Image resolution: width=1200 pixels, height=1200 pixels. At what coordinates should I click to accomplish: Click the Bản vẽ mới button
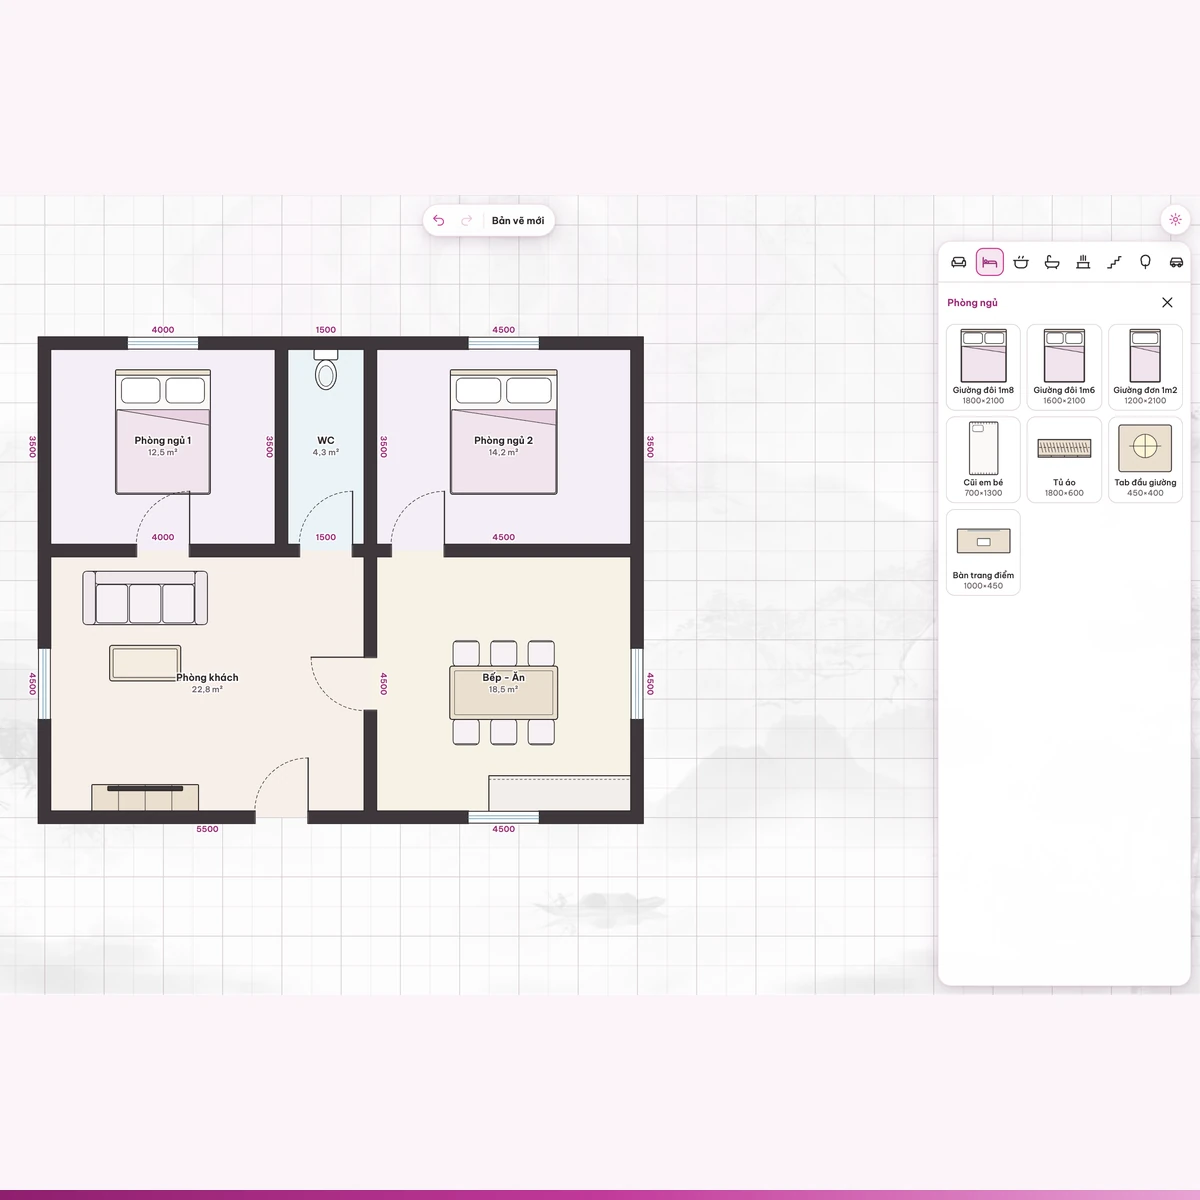click(x=518, y=221)
